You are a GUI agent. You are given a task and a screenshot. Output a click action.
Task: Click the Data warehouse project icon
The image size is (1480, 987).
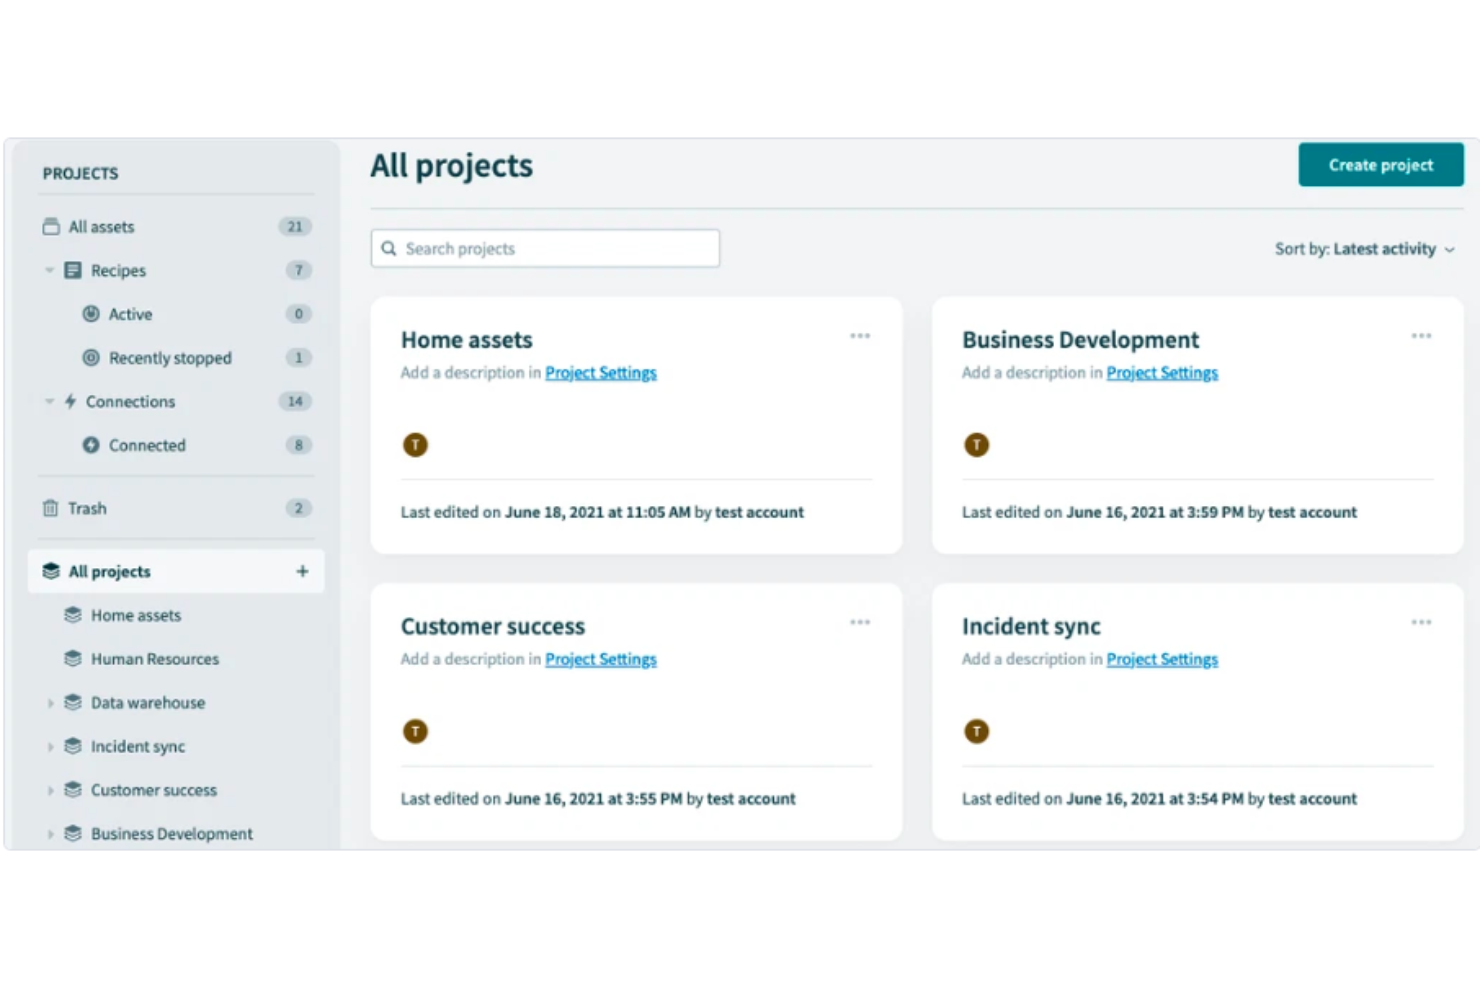coord(72,702)
